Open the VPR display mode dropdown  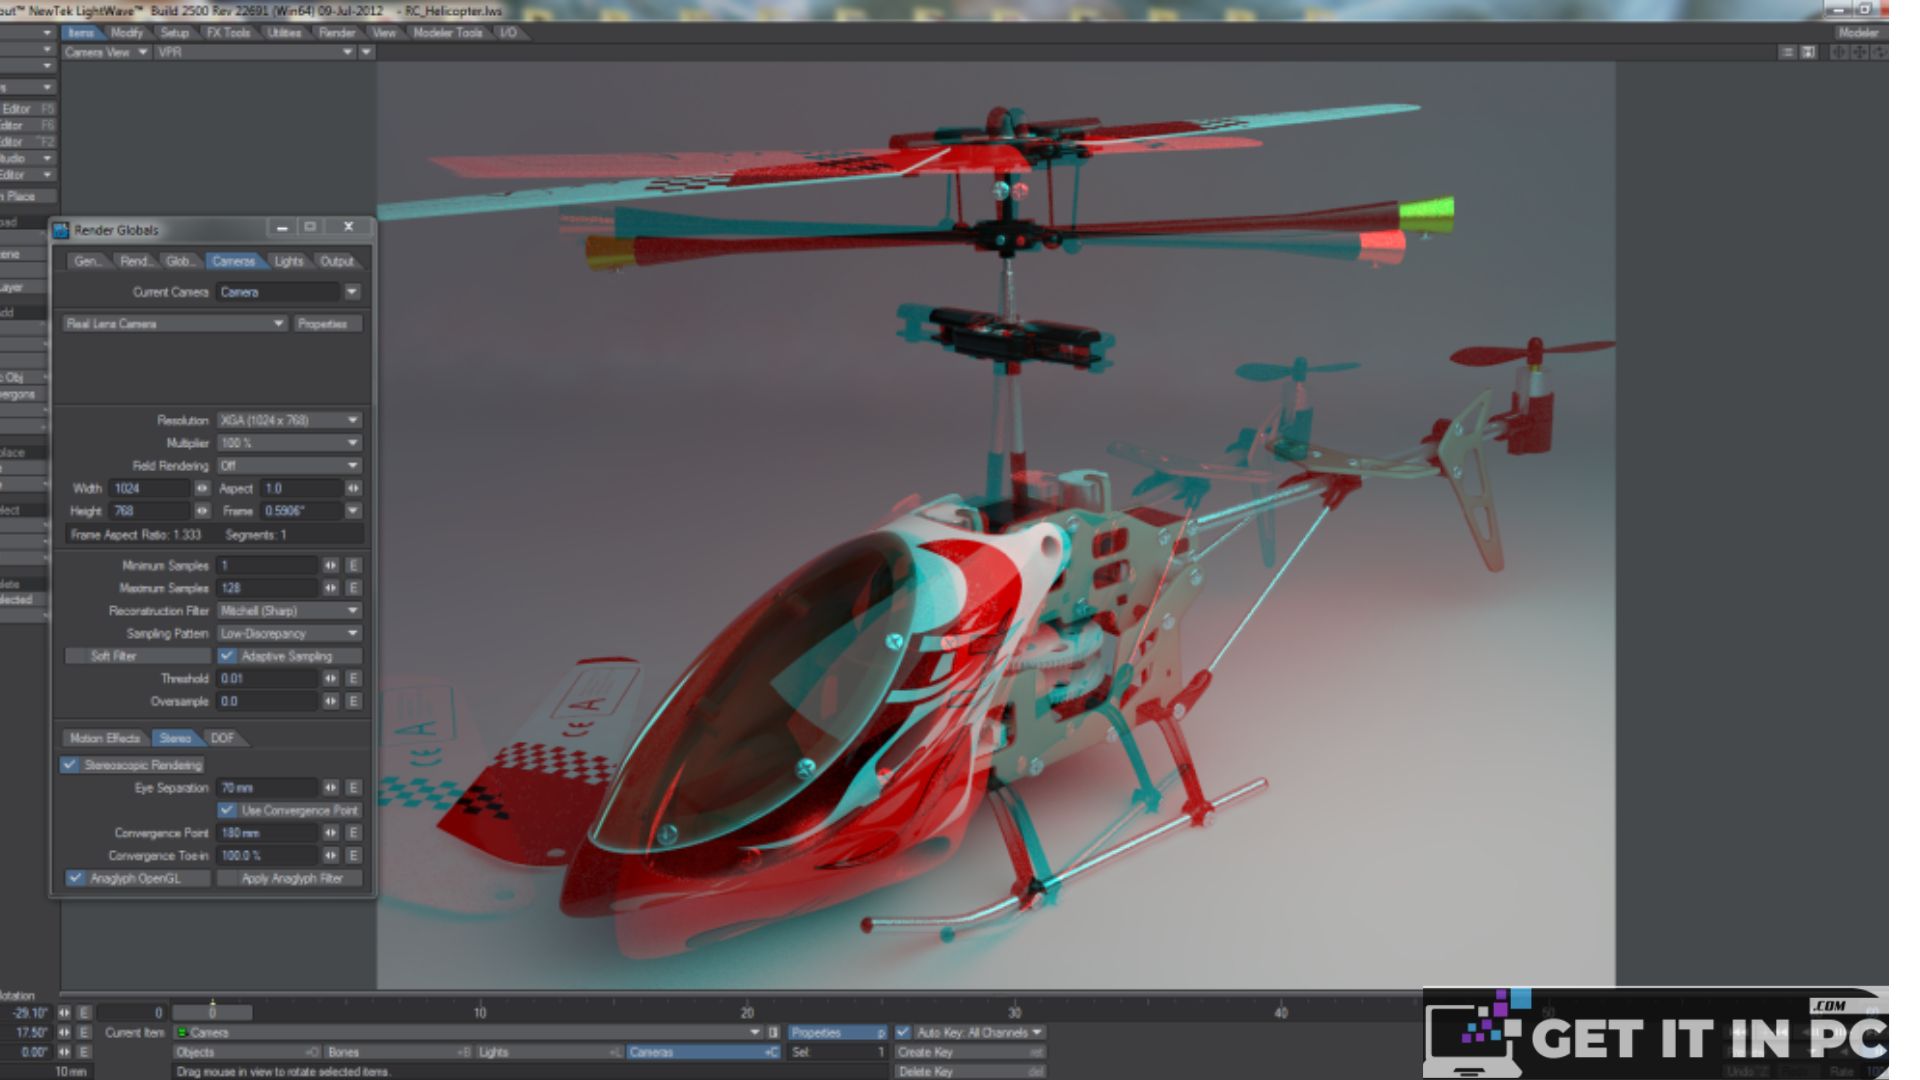255,52
